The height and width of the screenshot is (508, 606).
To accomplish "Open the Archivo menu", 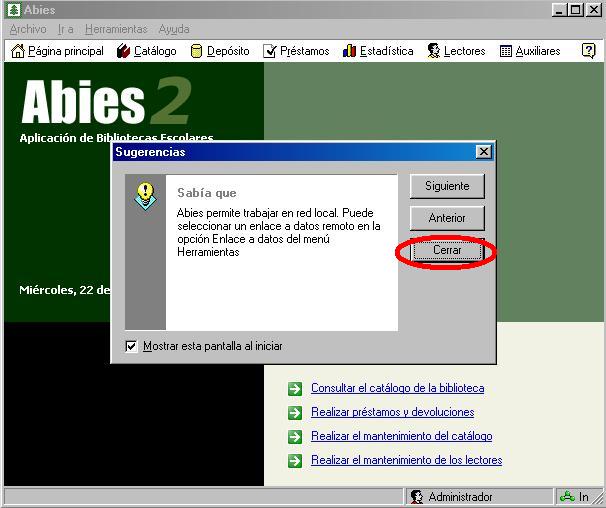I will [x=28, y=29].
